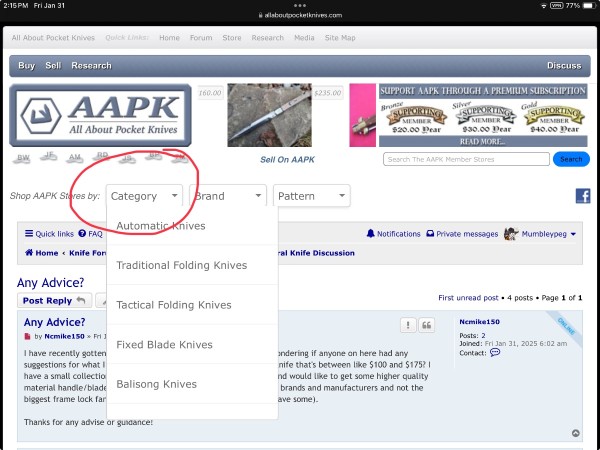The image size is (600, 450).
Task: Click the Bronze Supporting Member badge
Action: [416, 117]
